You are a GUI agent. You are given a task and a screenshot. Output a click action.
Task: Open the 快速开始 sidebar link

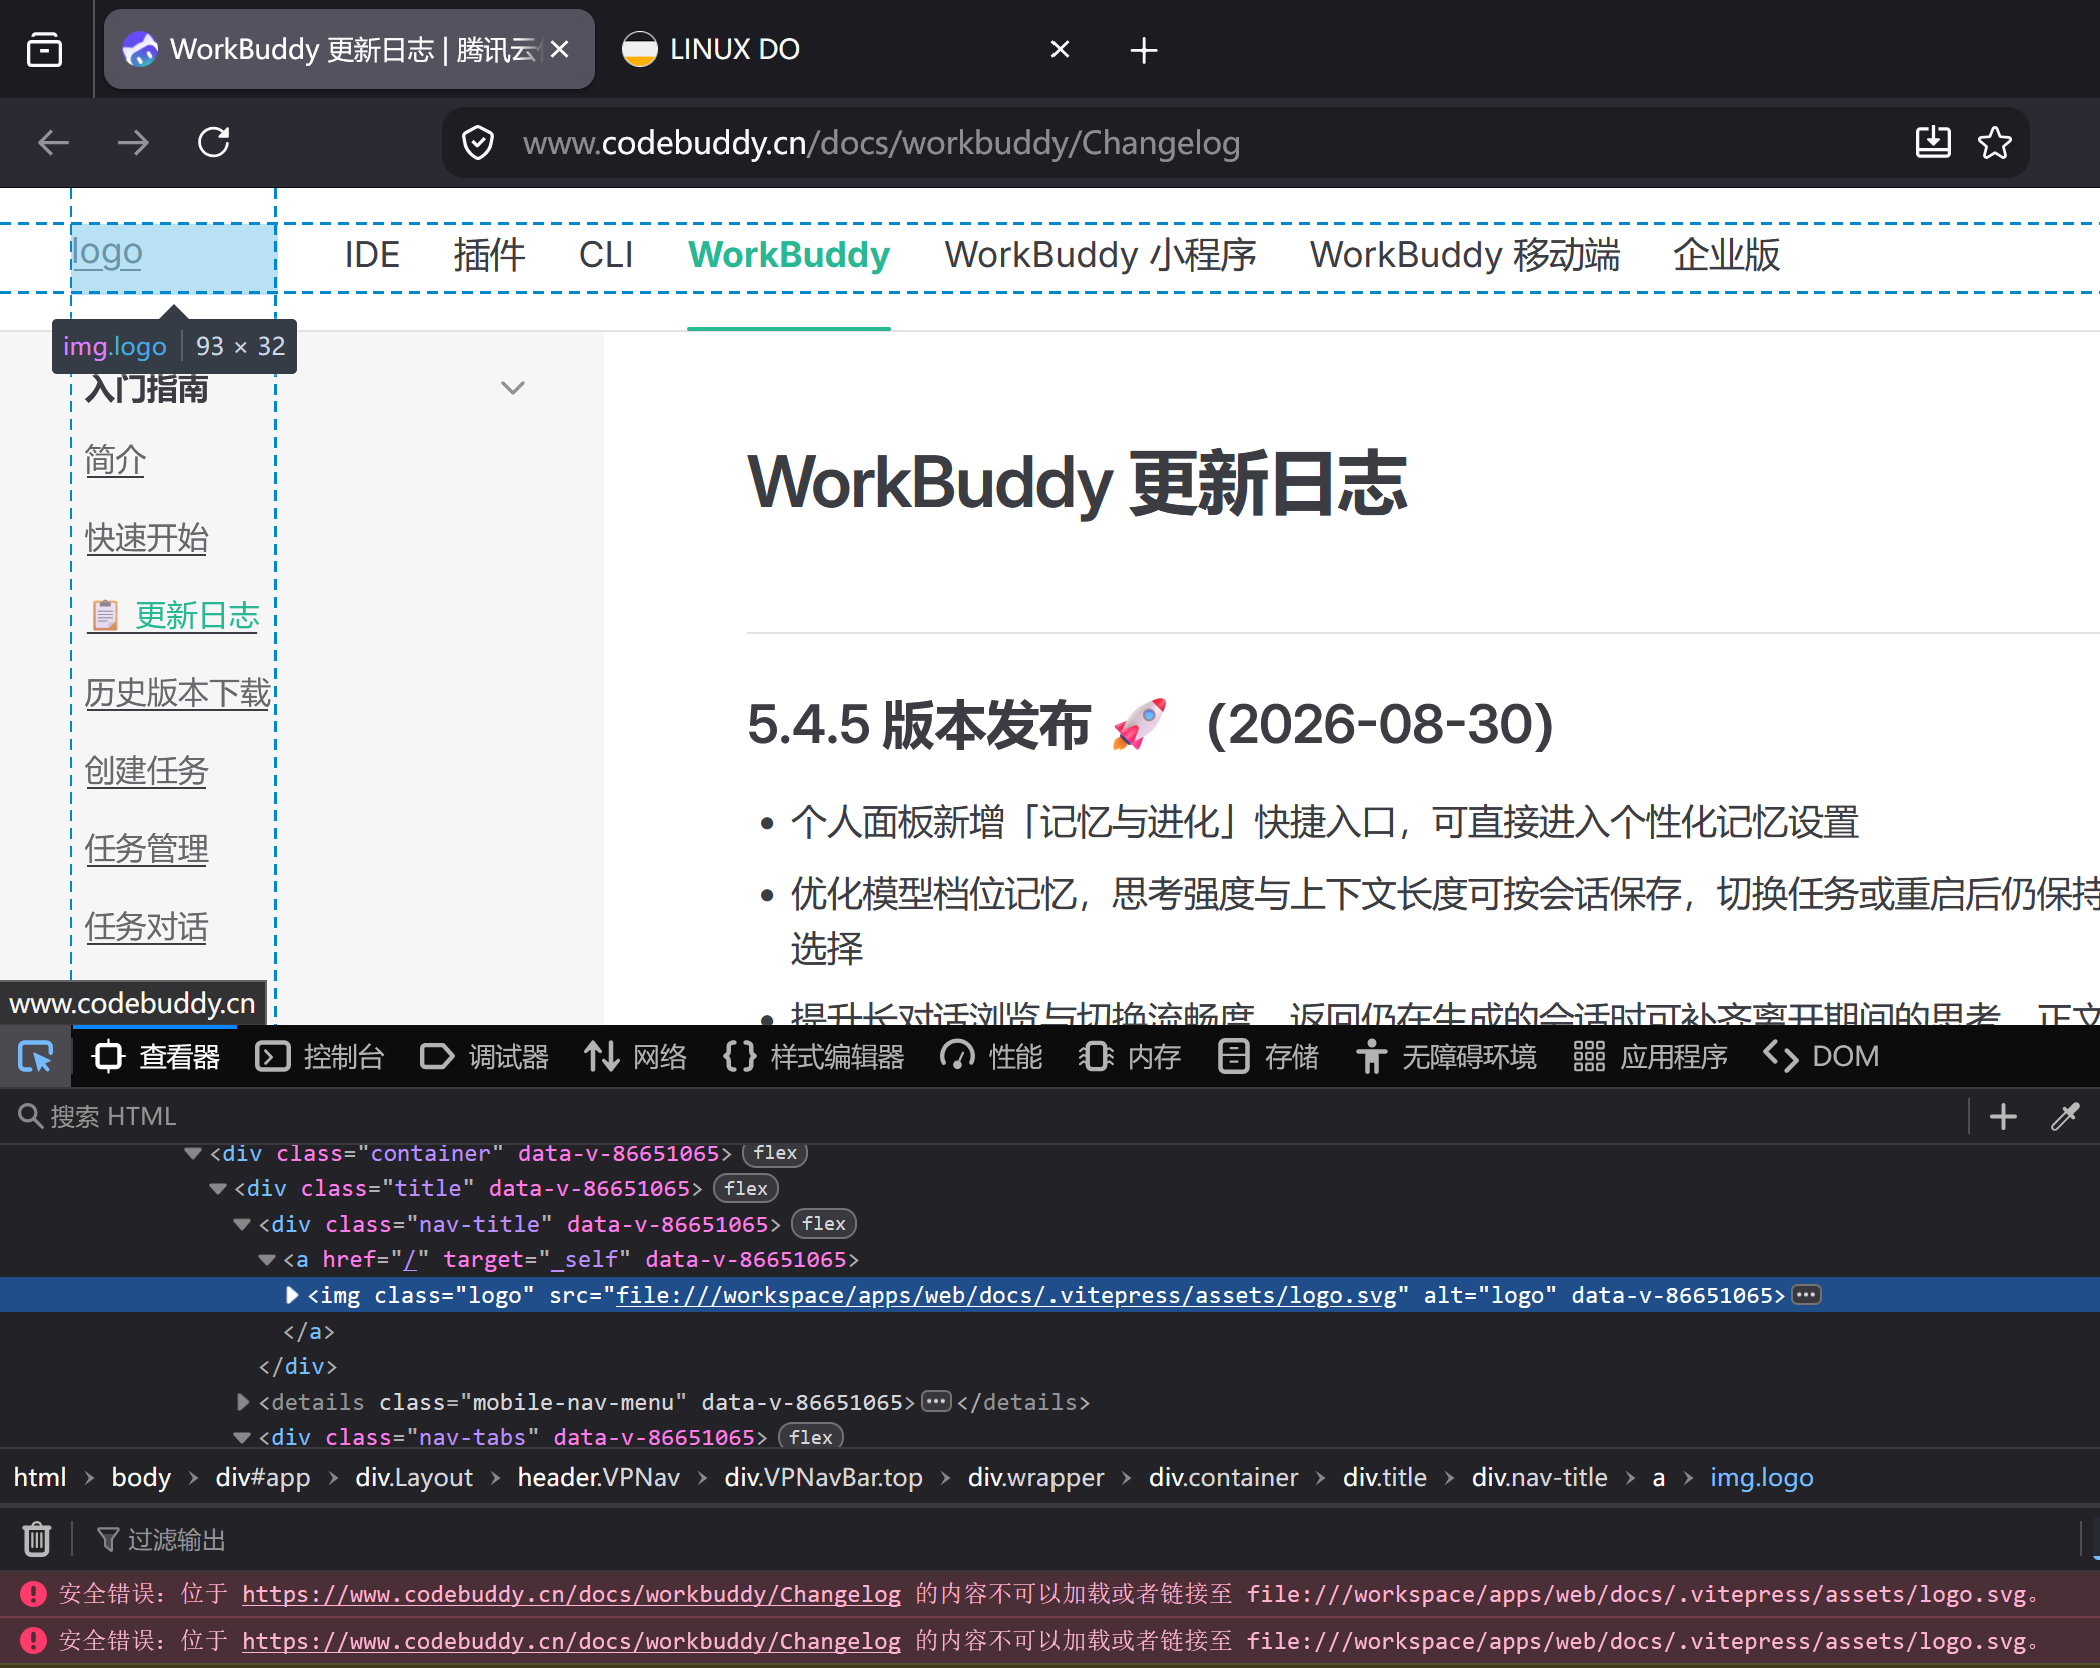(x=147, y=538)
